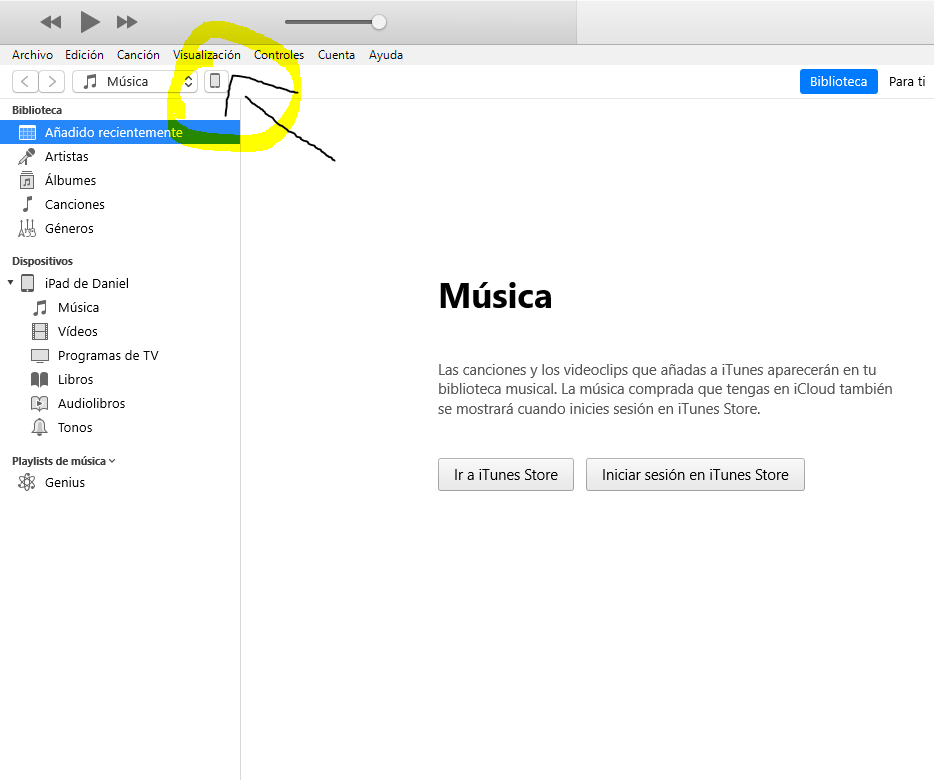Start playback with the Play button
This screenshot has height=780, width=934.
click(x=90, y=22)
